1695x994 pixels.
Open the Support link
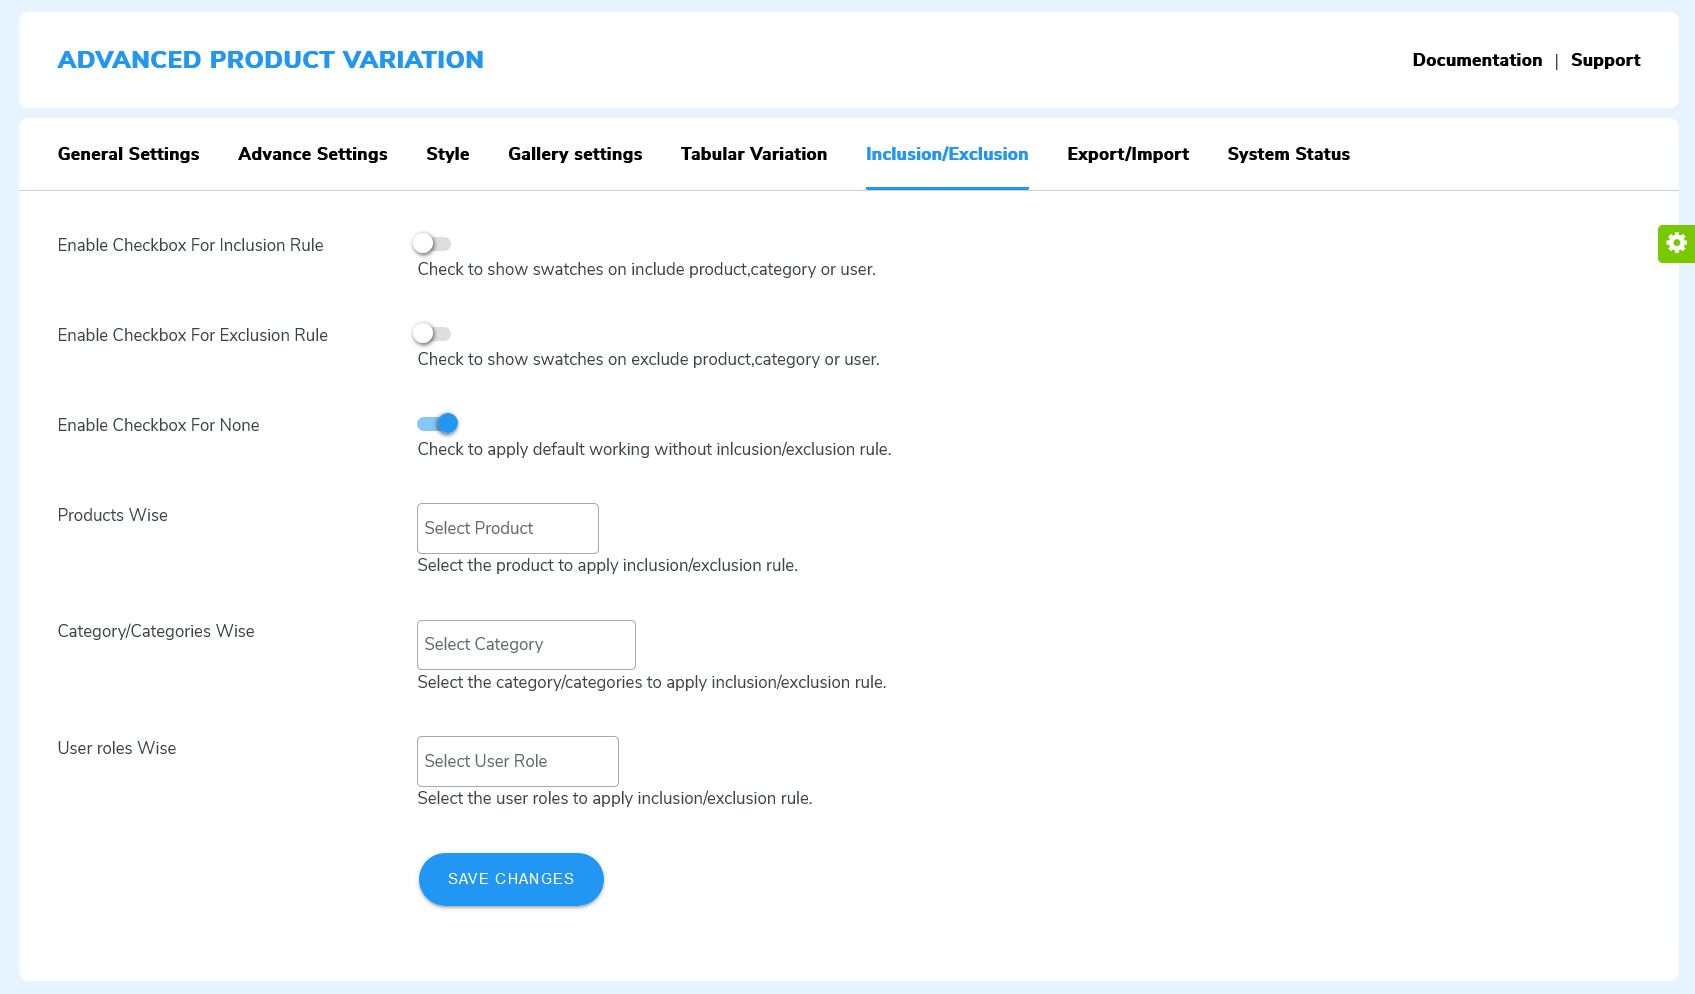point(1606,60)
